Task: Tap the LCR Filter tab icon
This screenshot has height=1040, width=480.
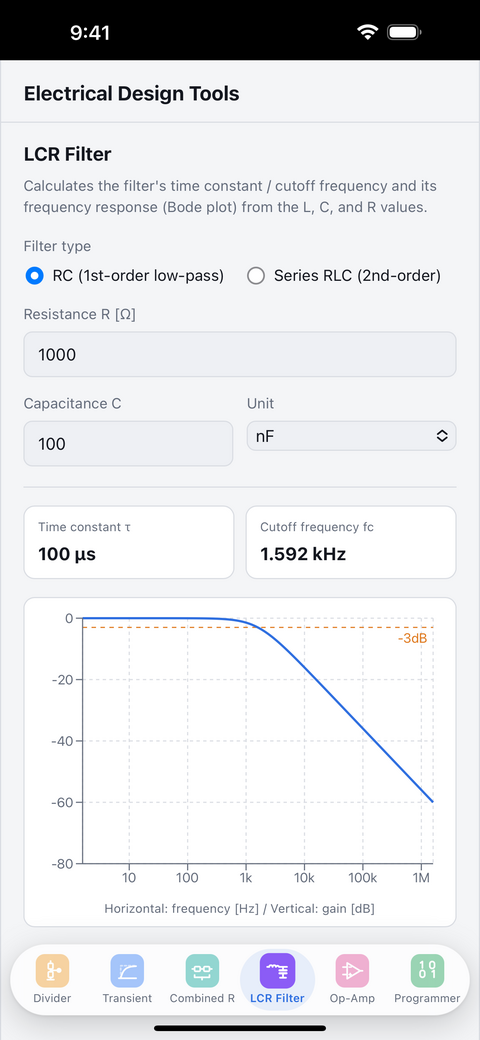Action: [277, 971]
